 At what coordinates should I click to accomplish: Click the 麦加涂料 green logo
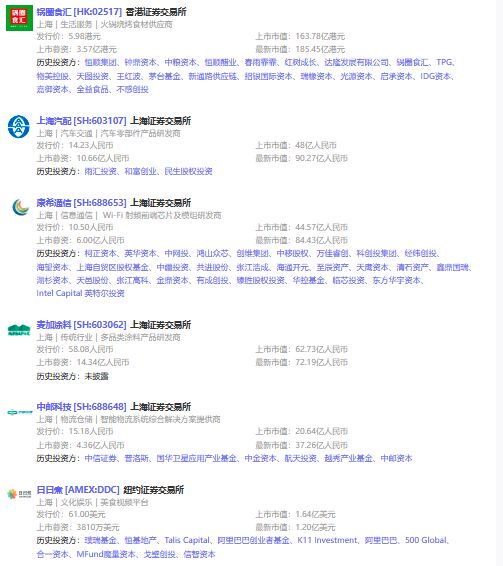[x=19, y=330]
